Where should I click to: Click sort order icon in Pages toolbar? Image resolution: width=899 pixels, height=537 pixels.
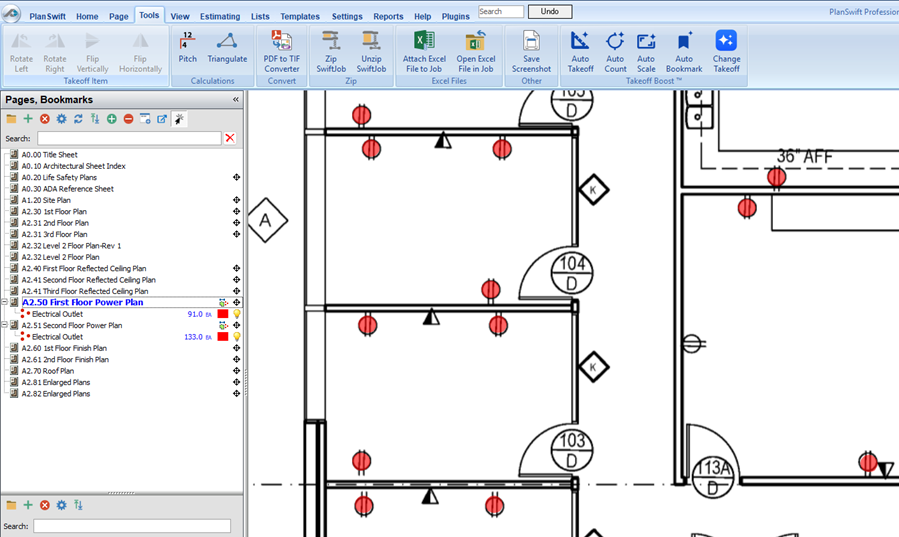(95, 119)
